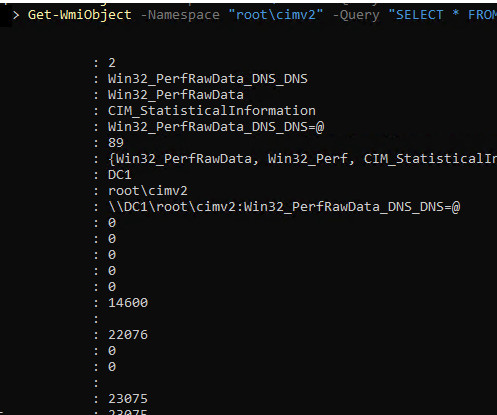Click the -Query parameter in the command

[356, 15]
